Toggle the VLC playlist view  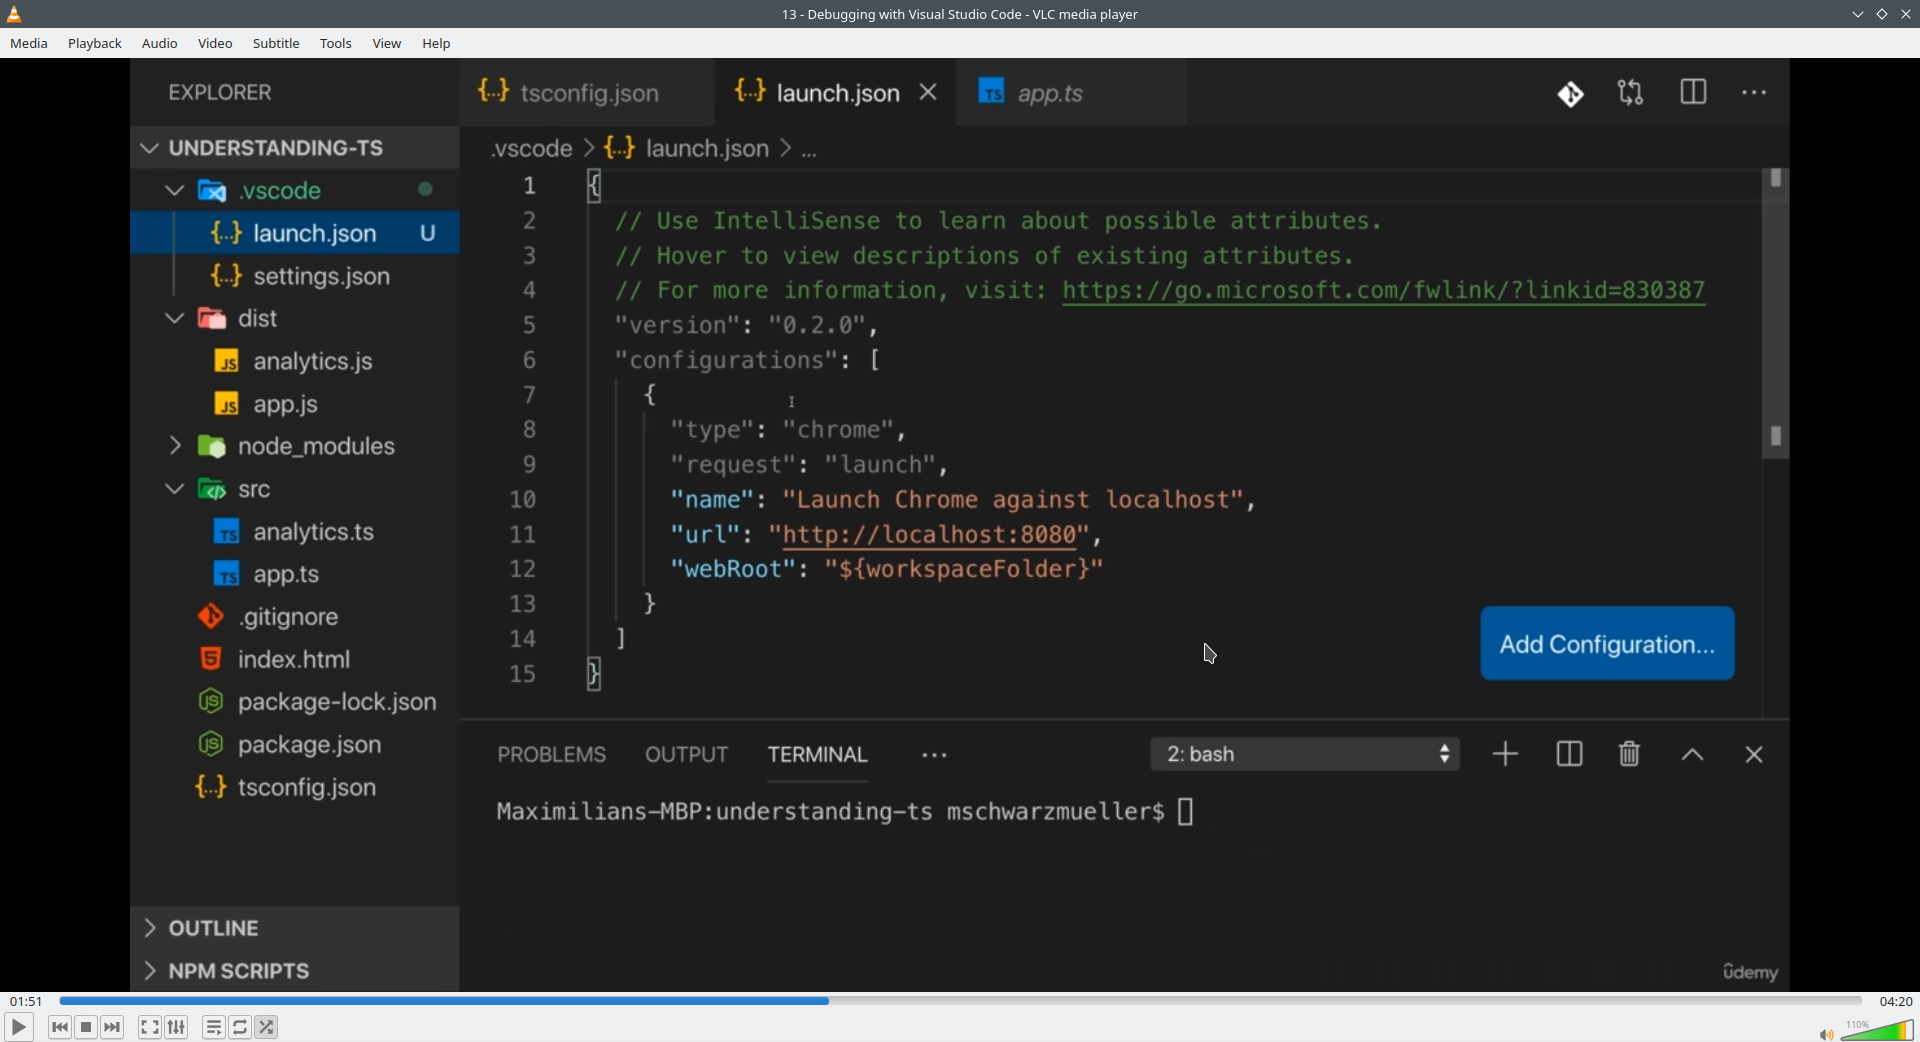click(x=214, y=1027)
